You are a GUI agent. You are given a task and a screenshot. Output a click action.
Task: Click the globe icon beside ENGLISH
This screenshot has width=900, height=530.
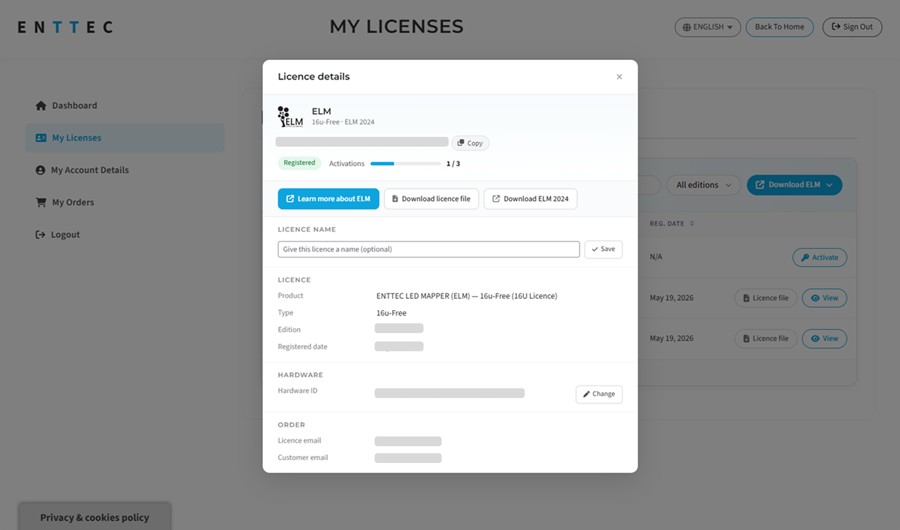point(686,27)
